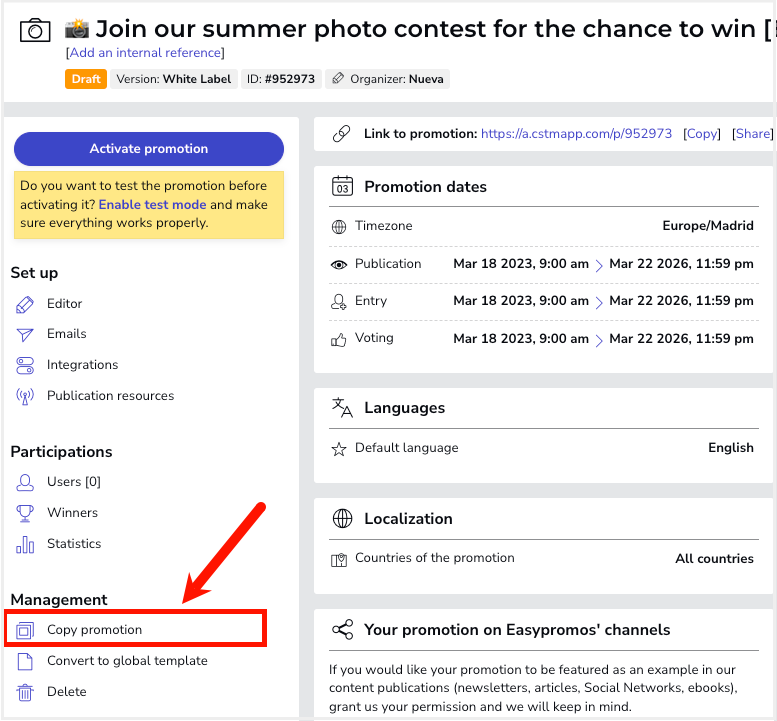
Task: Click the Promotion dates calendar icon
Action: click(x=342, y=186)
